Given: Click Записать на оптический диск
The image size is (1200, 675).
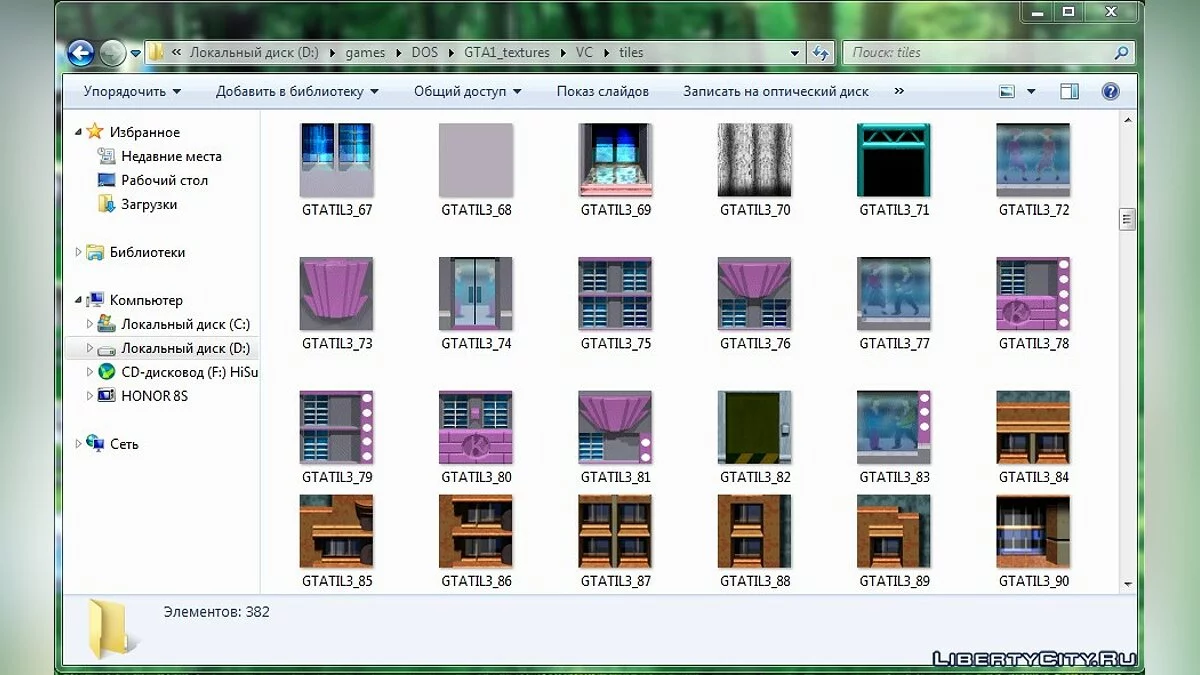Looking at the screenshot, I should tap(775, 91).
